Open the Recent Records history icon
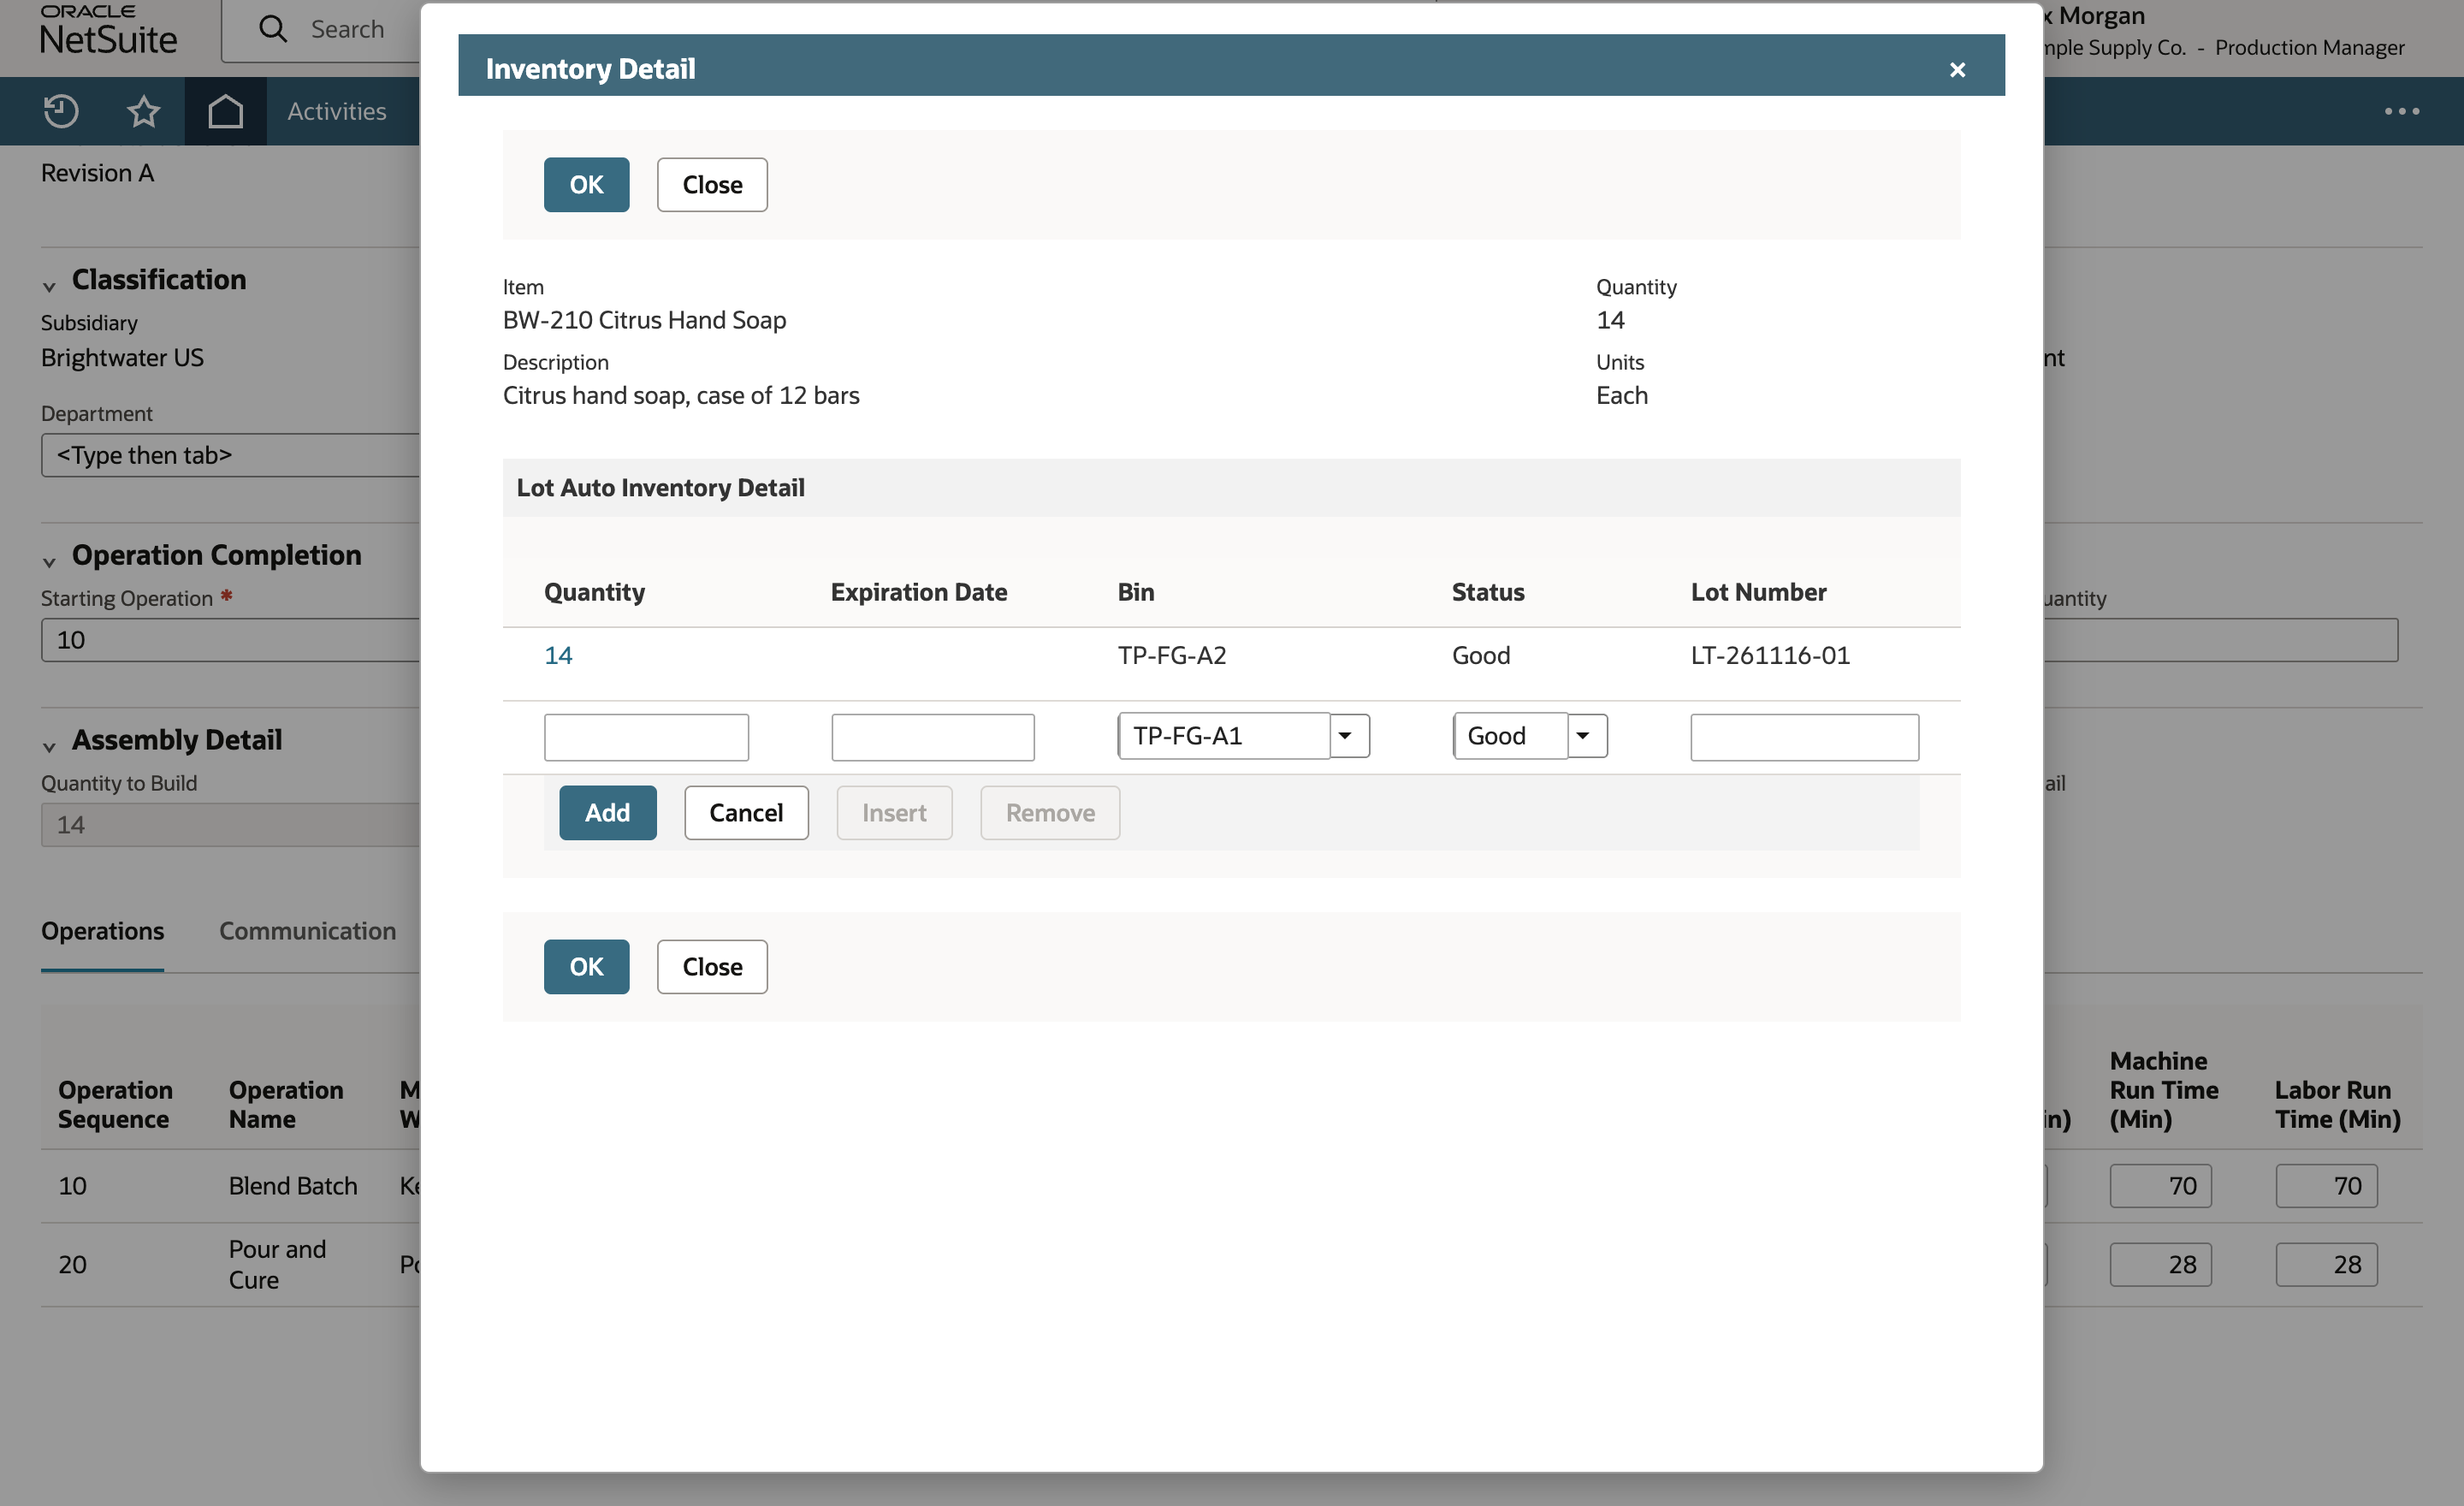The image size is (2464, 1506). (x=61, y=111)
